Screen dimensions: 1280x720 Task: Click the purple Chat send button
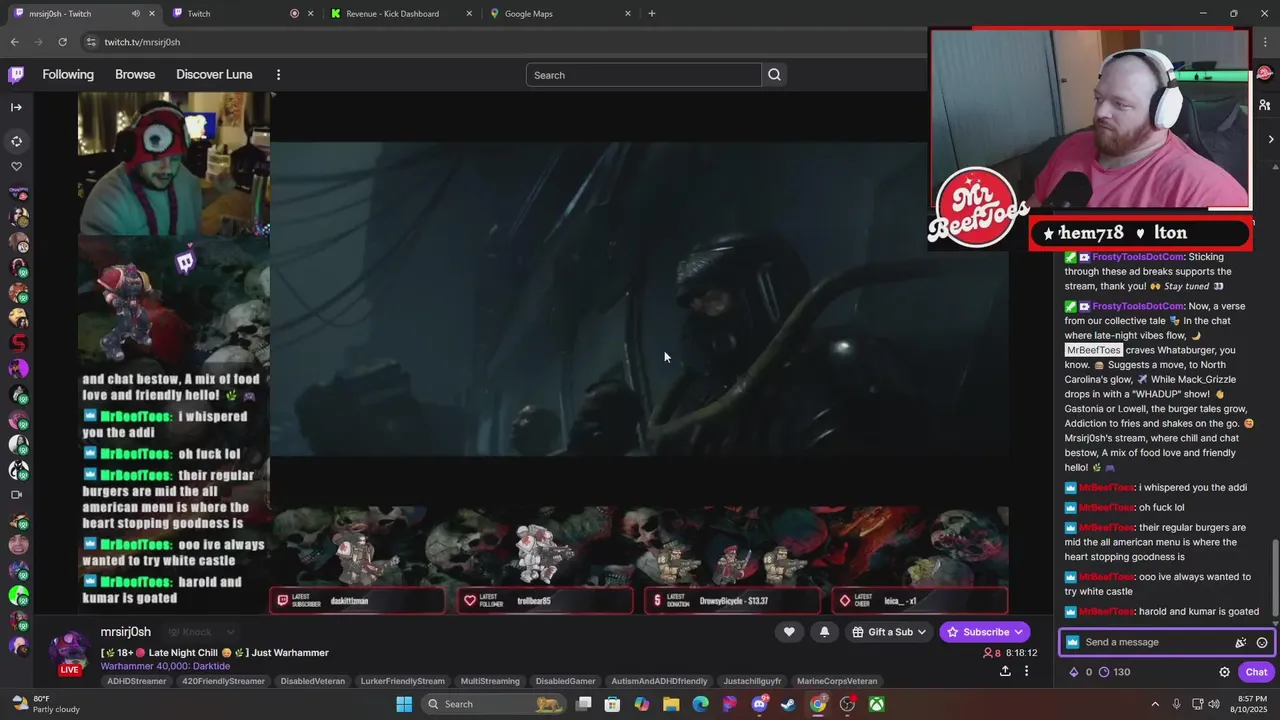click(x=1256, y=672)
